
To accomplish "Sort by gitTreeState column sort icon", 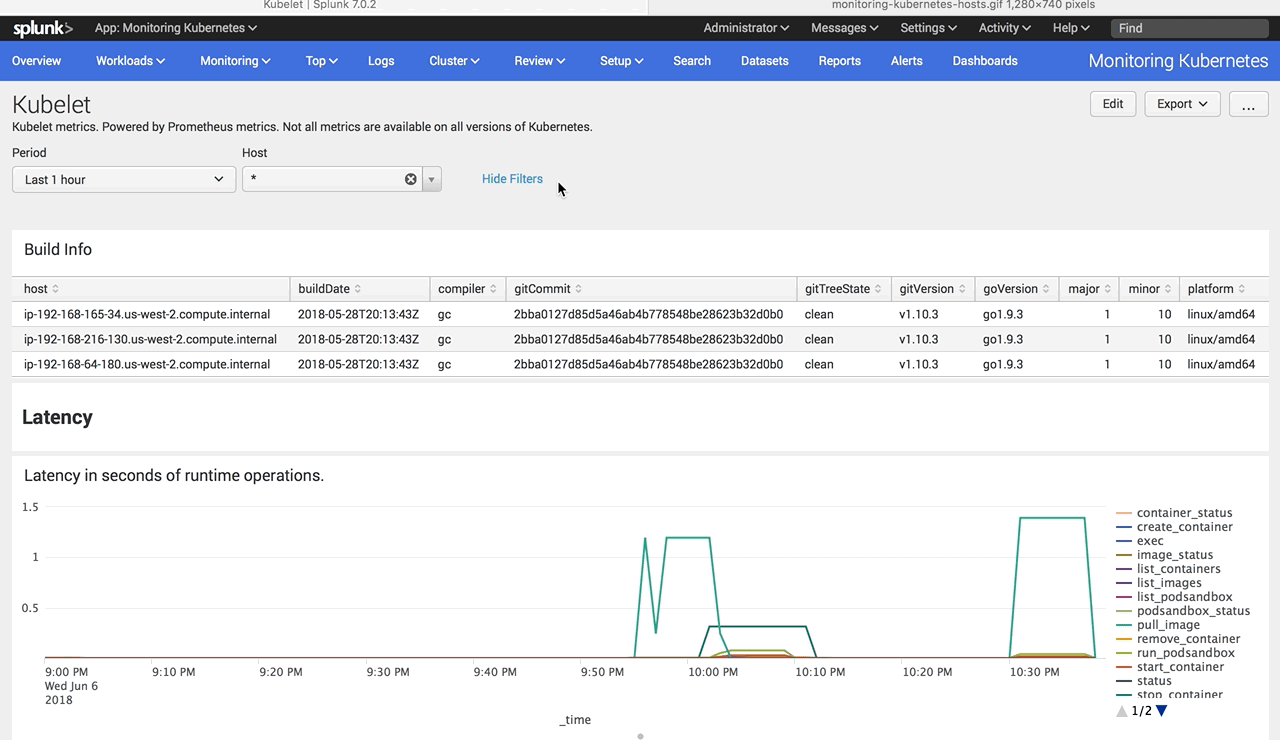I will [878, 289].
